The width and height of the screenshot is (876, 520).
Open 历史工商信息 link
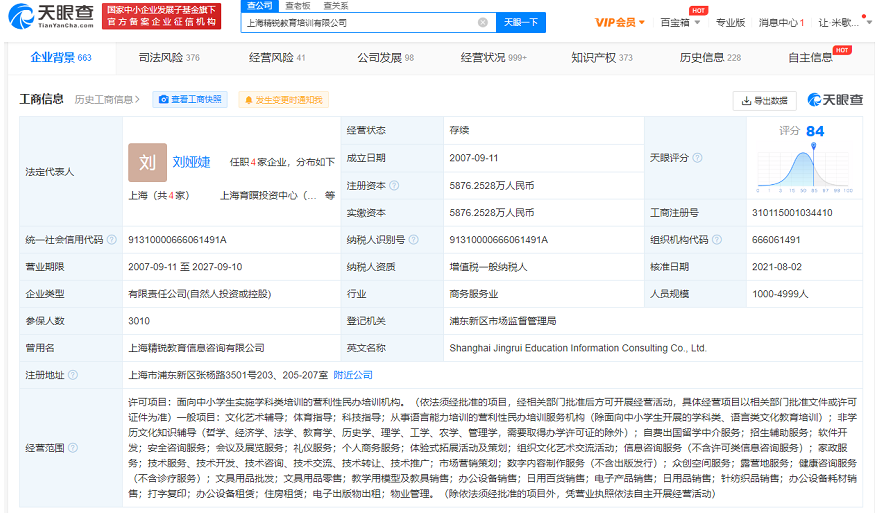pos(107,99)
